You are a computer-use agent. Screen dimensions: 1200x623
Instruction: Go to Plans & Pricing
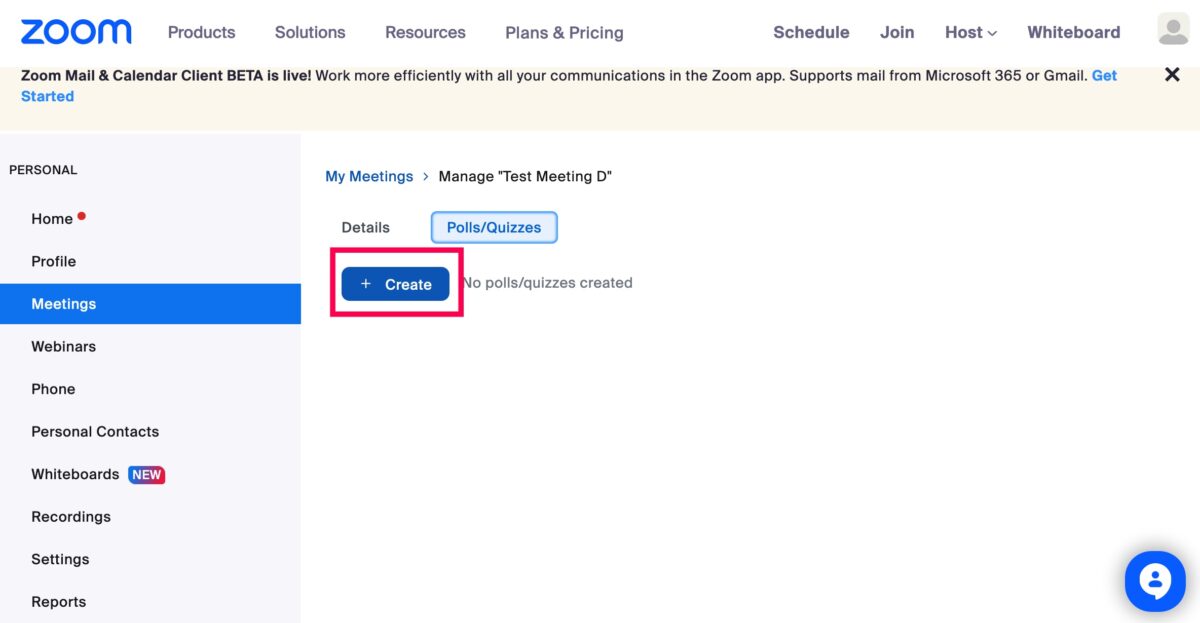pyautogui.click(x=564, y=33)
